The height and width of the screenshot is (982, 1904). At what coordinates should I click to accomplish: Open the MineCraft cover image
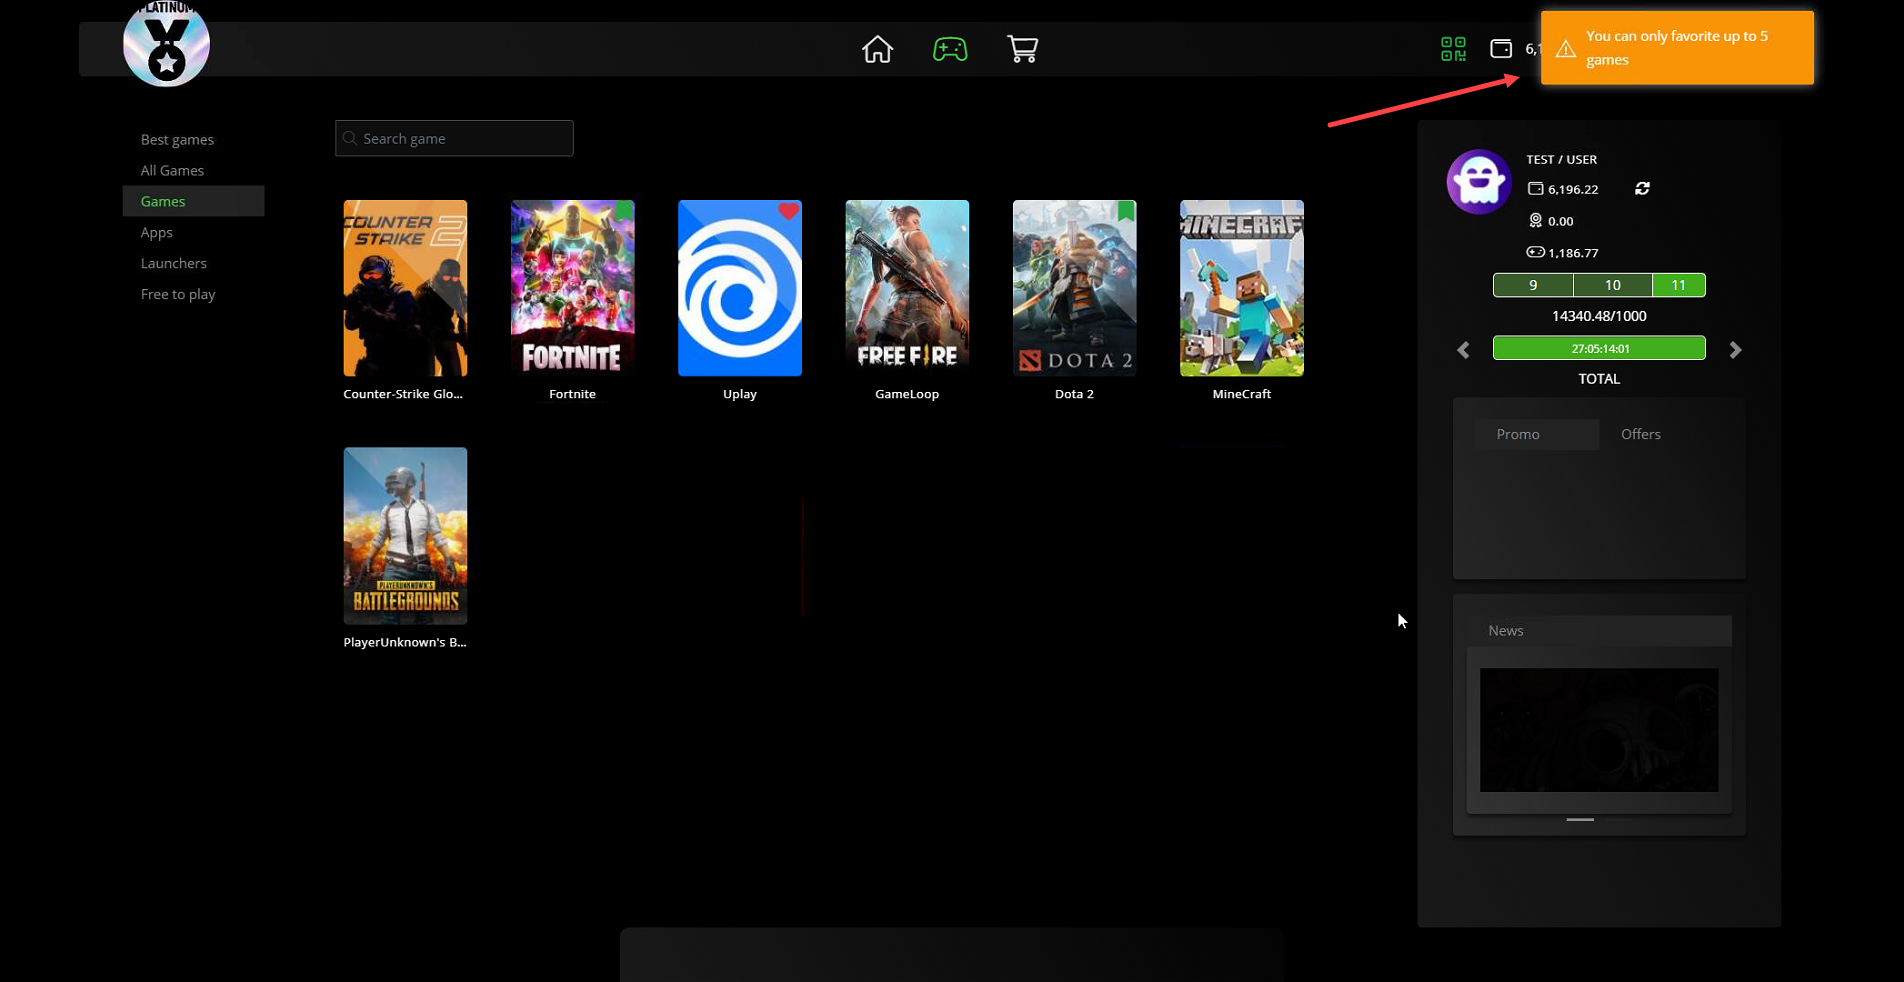click(1242, 288)
